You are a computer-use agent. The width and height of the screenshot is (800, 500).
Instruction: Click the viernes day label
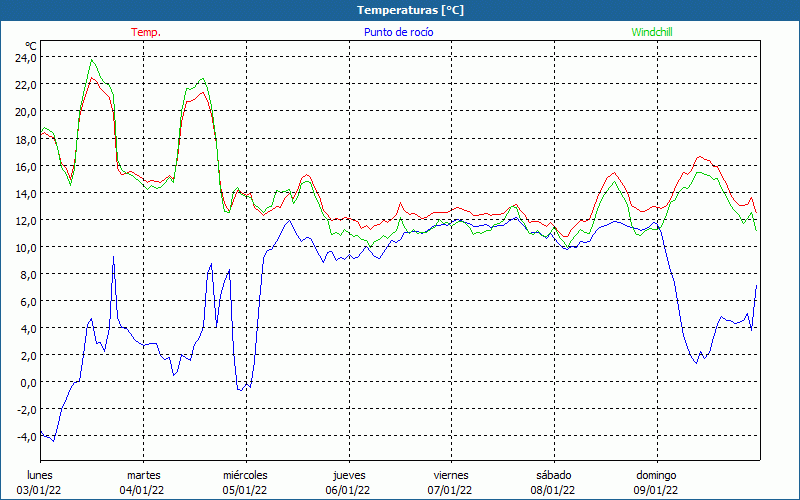pos(451,475)
